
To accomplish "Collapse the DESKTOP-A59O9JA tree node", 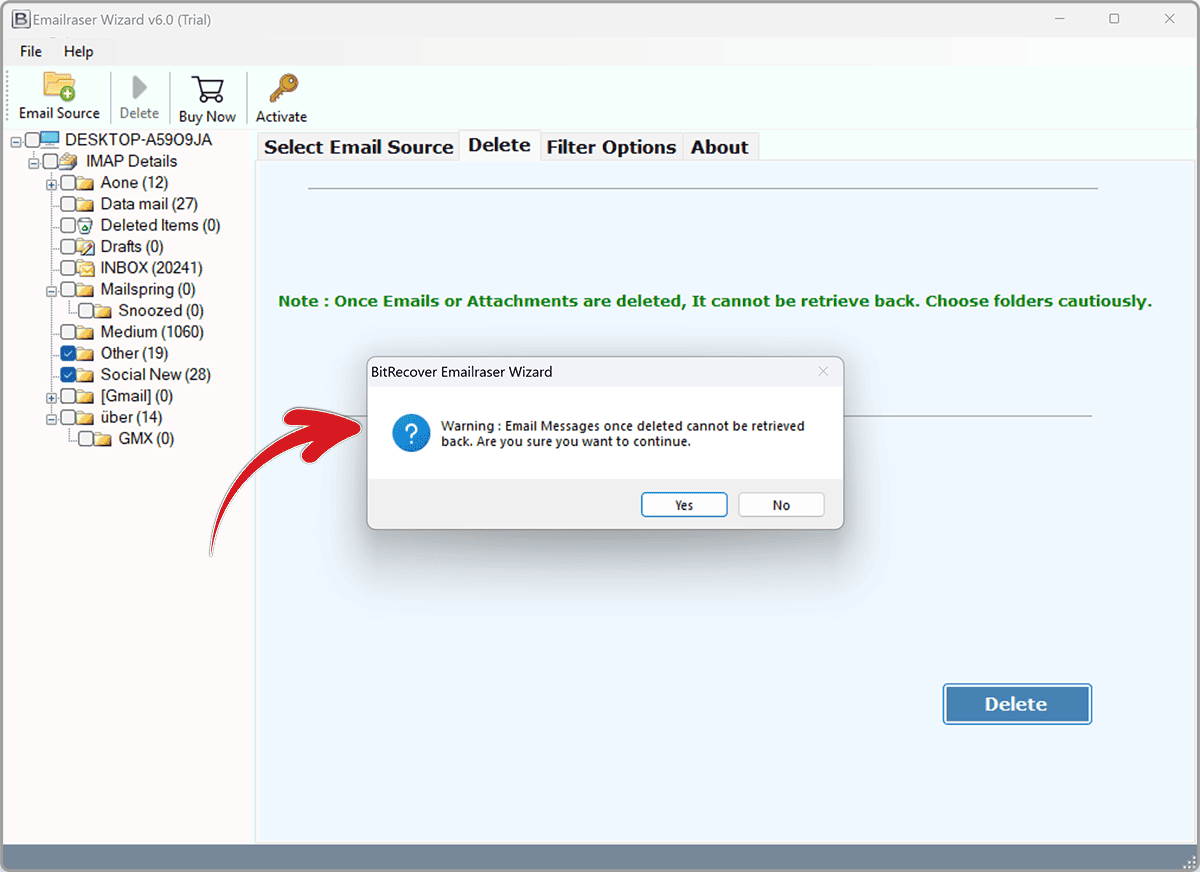I will [x=16, y=141].
